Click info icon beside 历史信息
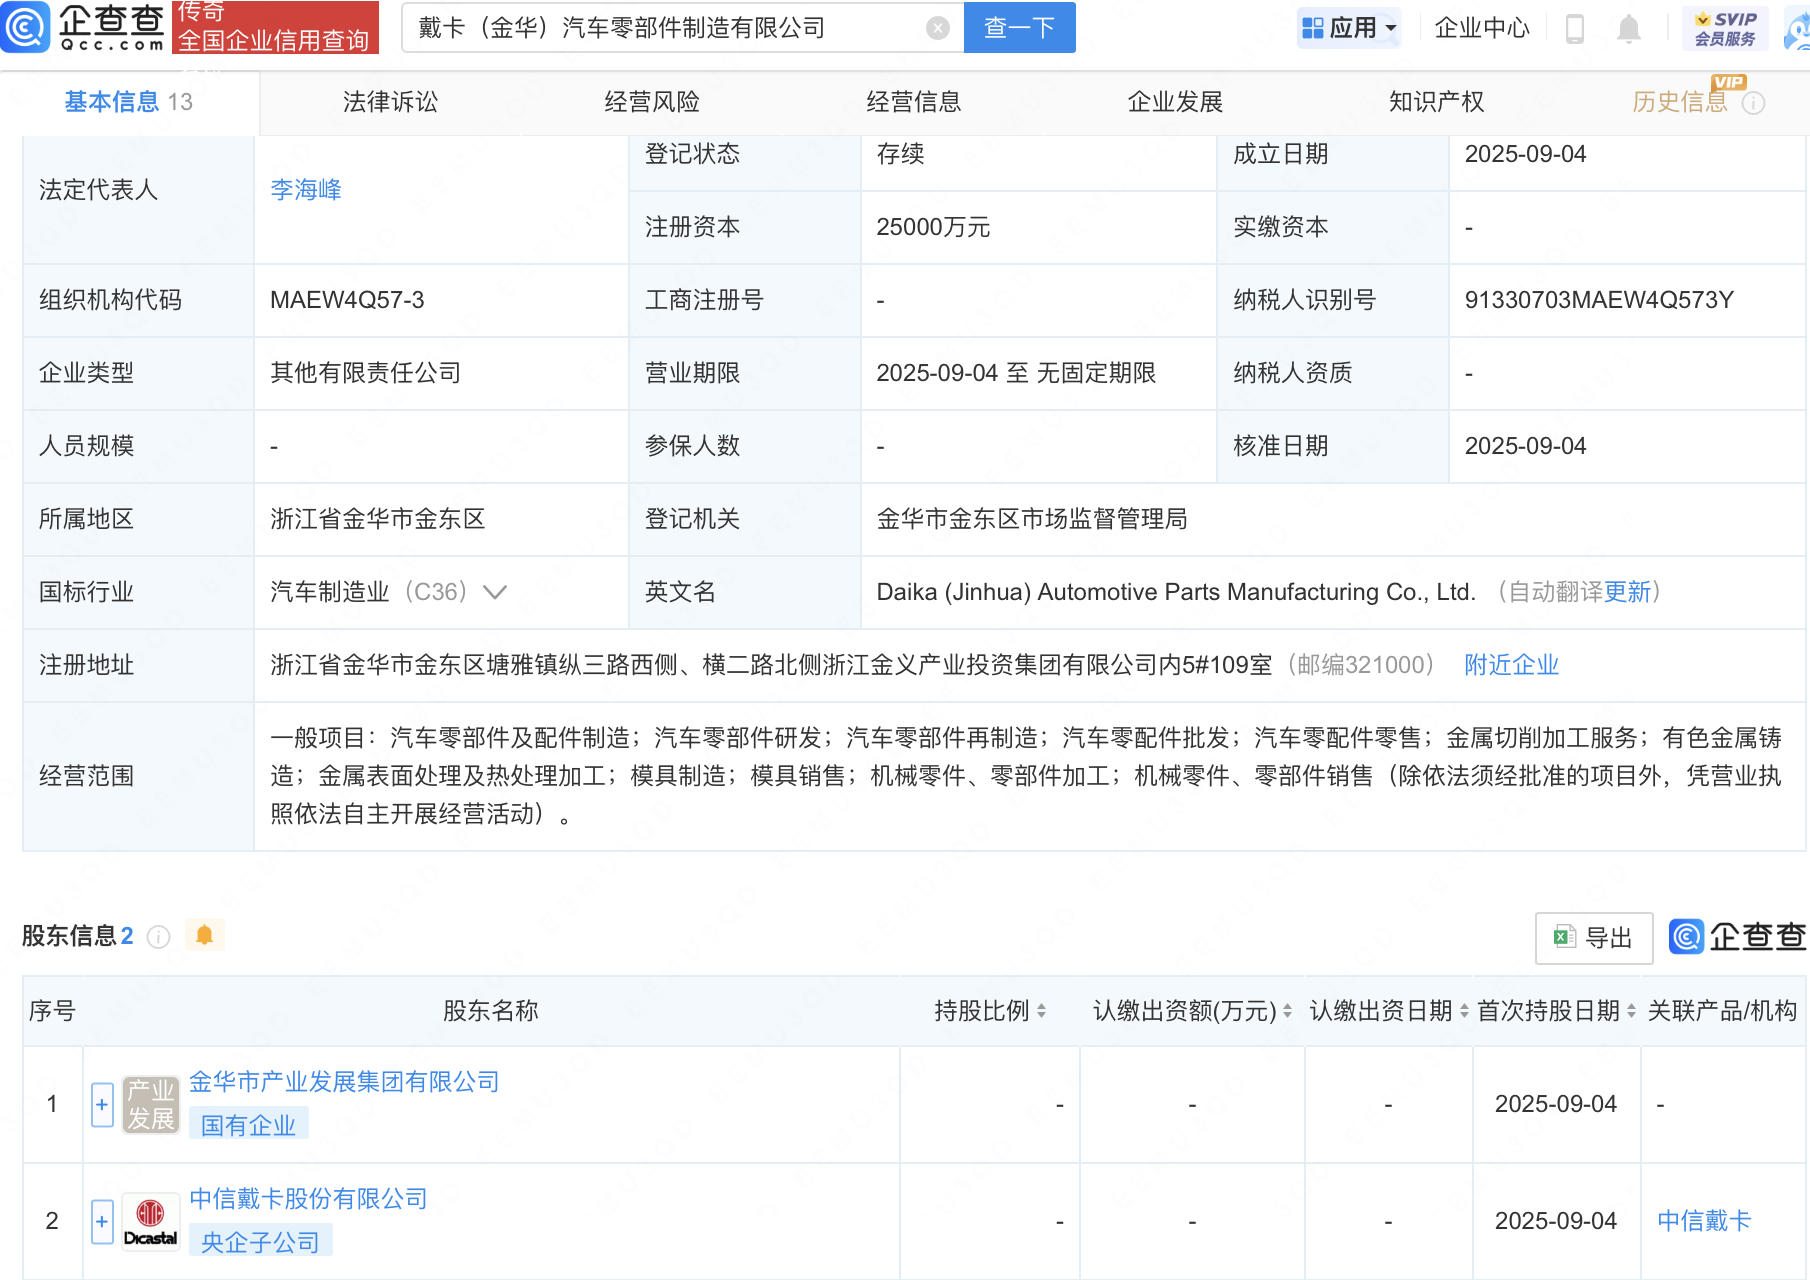Image resolution: width=1810 pixels, height=1280 pixels. [x=1754, y=103]
